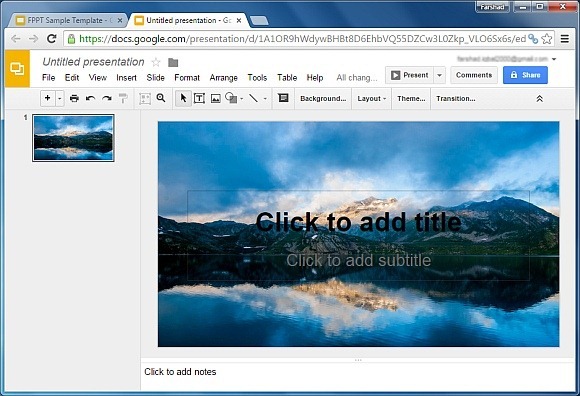Image resolution: width=580 pixels, height=396 pixels.
Task: Open the account email dropdown arrow
Action: (554, 59)
